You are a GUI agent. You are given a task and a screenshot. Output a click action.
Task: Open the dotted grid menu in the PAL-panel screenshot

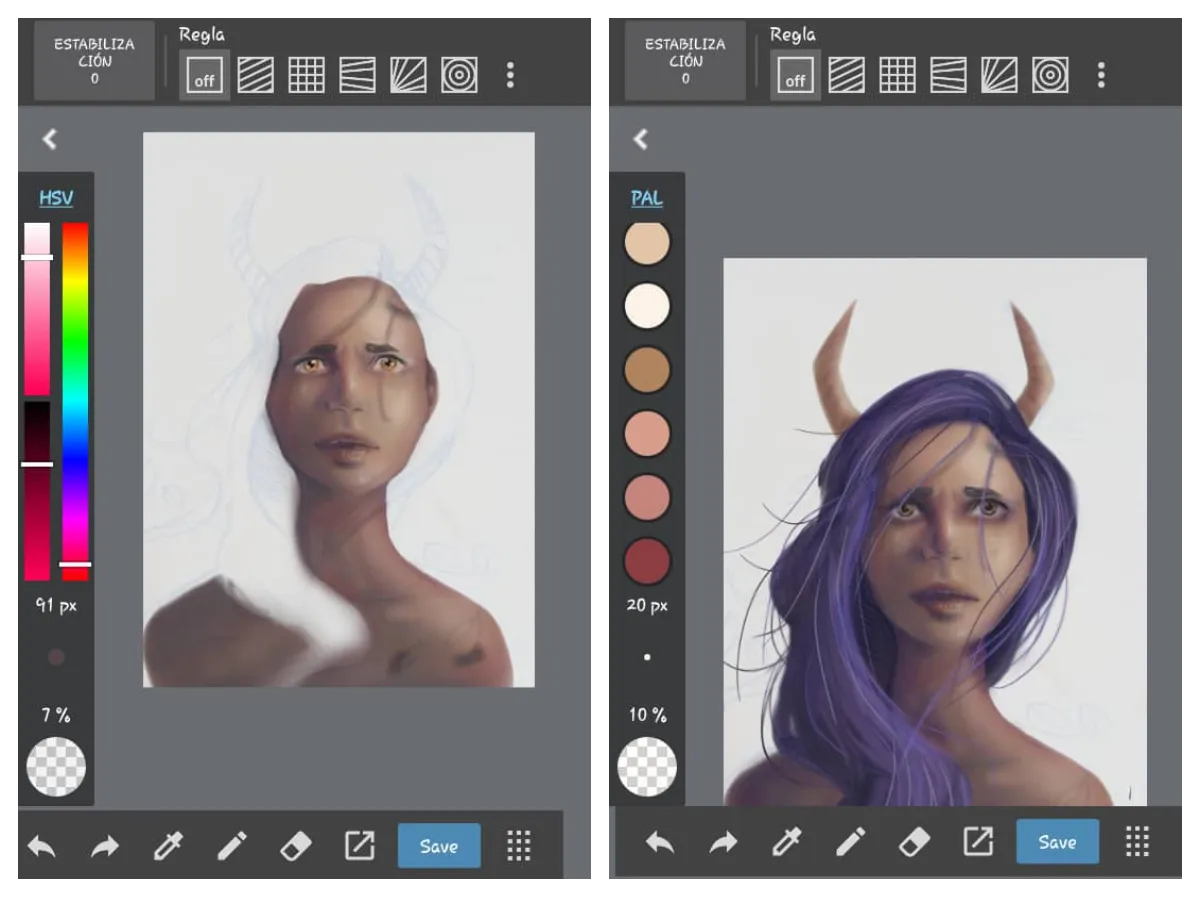1137,842
